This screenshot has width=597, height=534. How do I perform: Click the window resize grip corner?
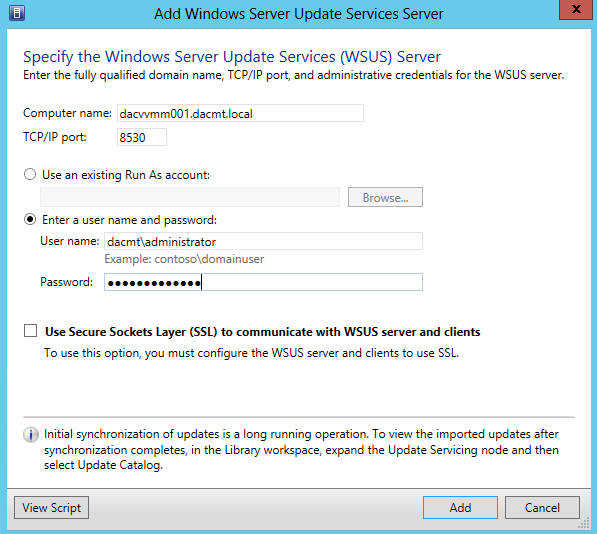coord(584,524)
